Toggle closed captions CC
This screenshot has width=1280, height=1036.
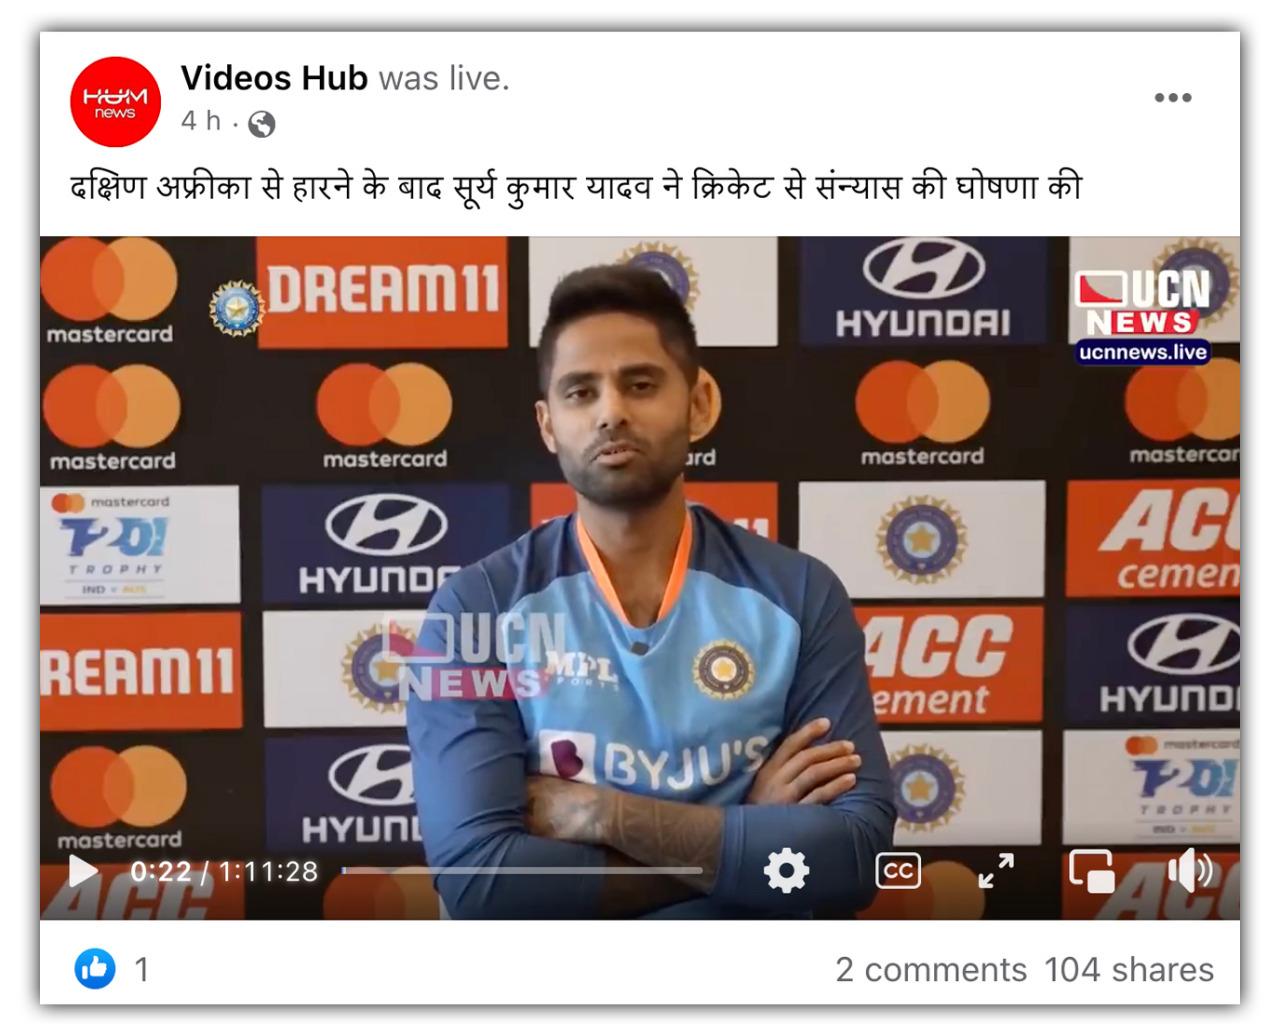(897, 871)
